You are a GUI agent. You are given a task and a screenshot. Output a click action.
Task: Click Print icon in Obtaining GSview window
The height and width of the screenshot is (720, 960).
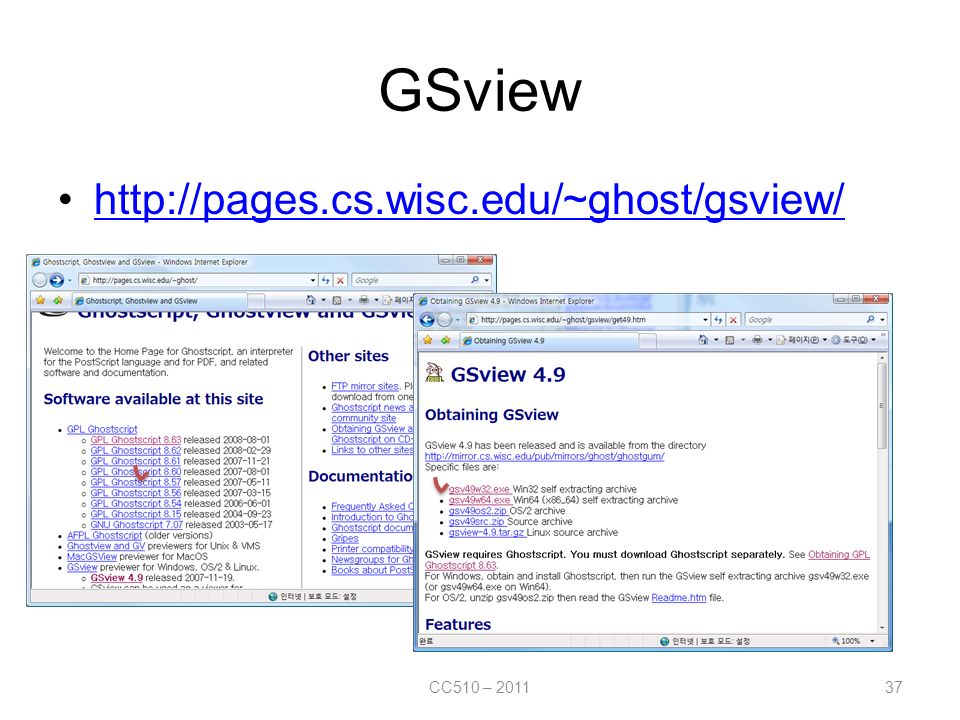click(757, 340)
